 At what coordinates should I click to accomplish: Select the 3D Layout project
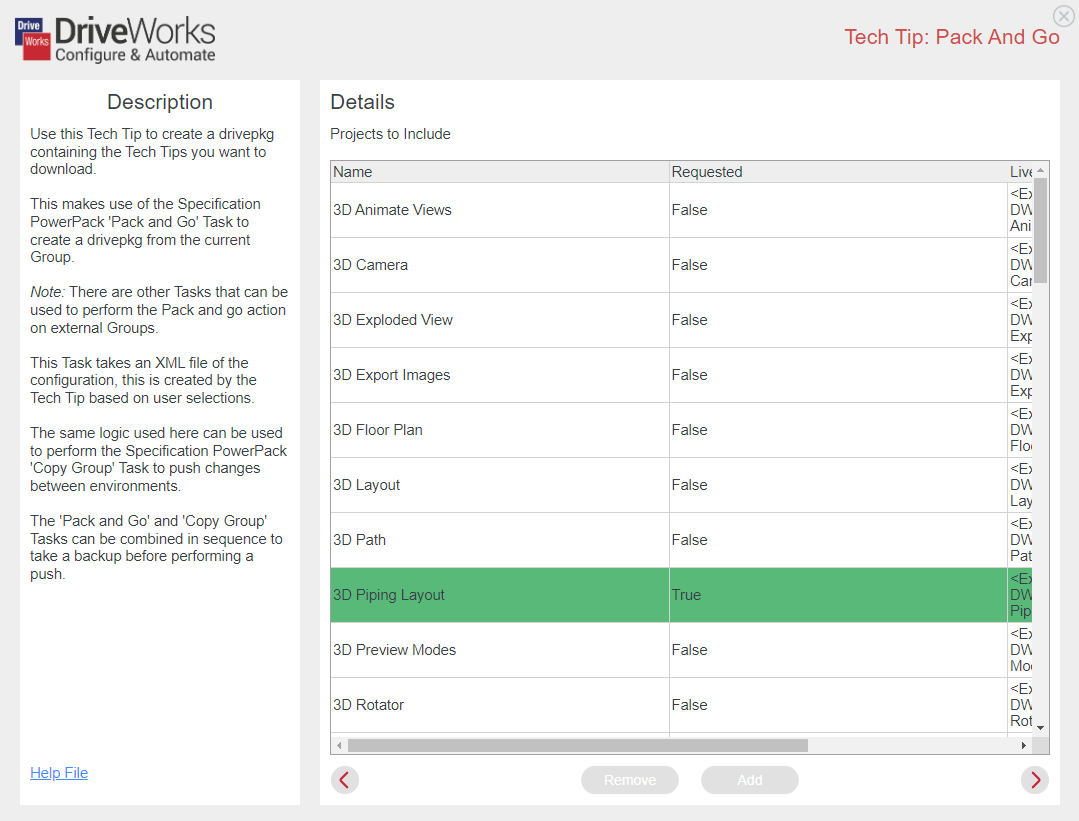500,484
